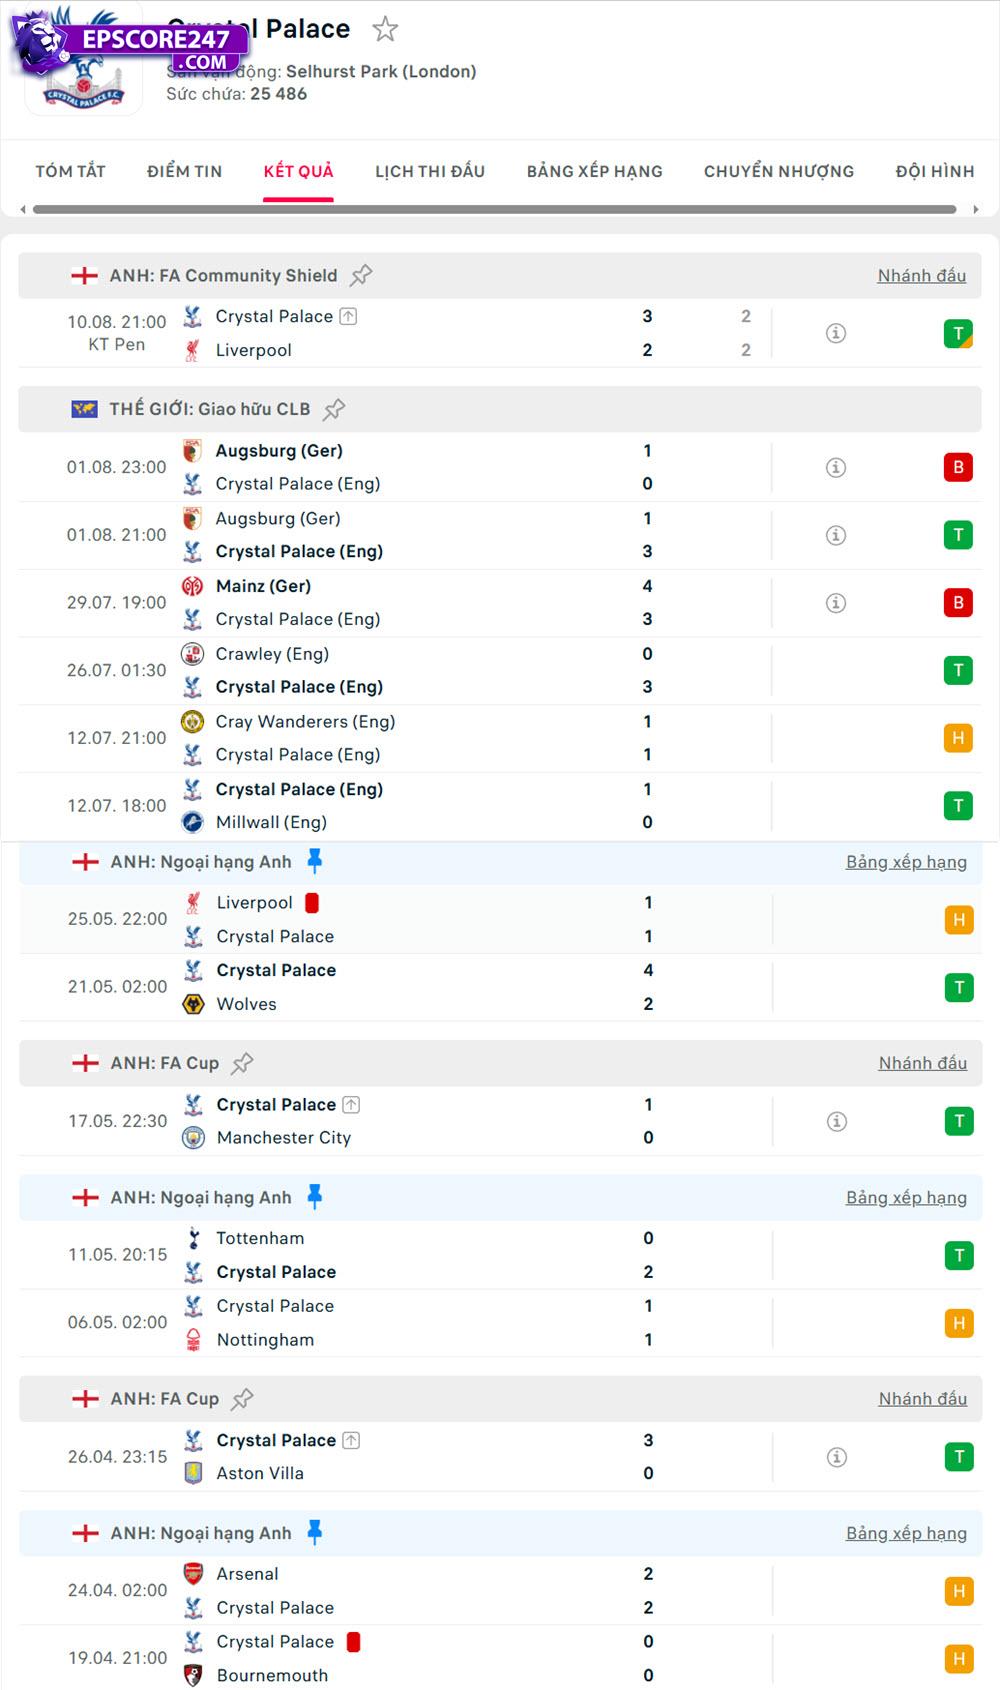
Task: Click the Arsenal club crest
Action: tap(194, 1573)
